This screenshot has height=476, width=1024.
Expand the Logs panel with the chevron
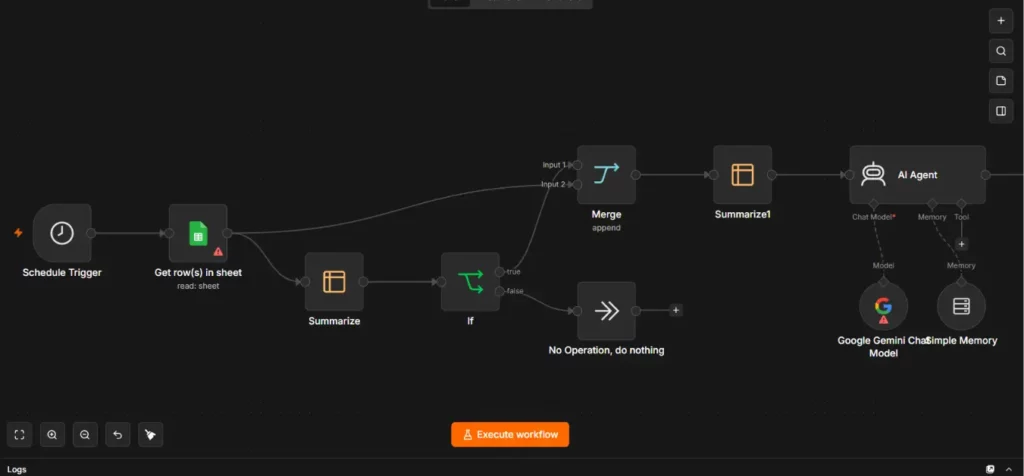tap(1009, 469)
